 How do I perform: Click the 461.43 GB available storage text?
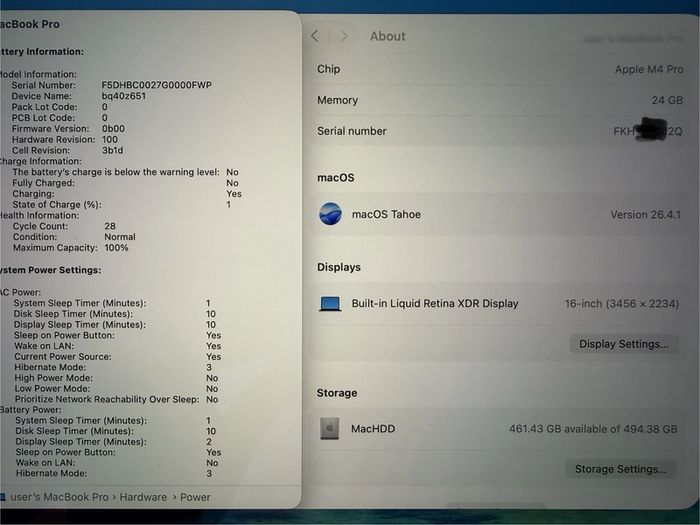[593, 429]
